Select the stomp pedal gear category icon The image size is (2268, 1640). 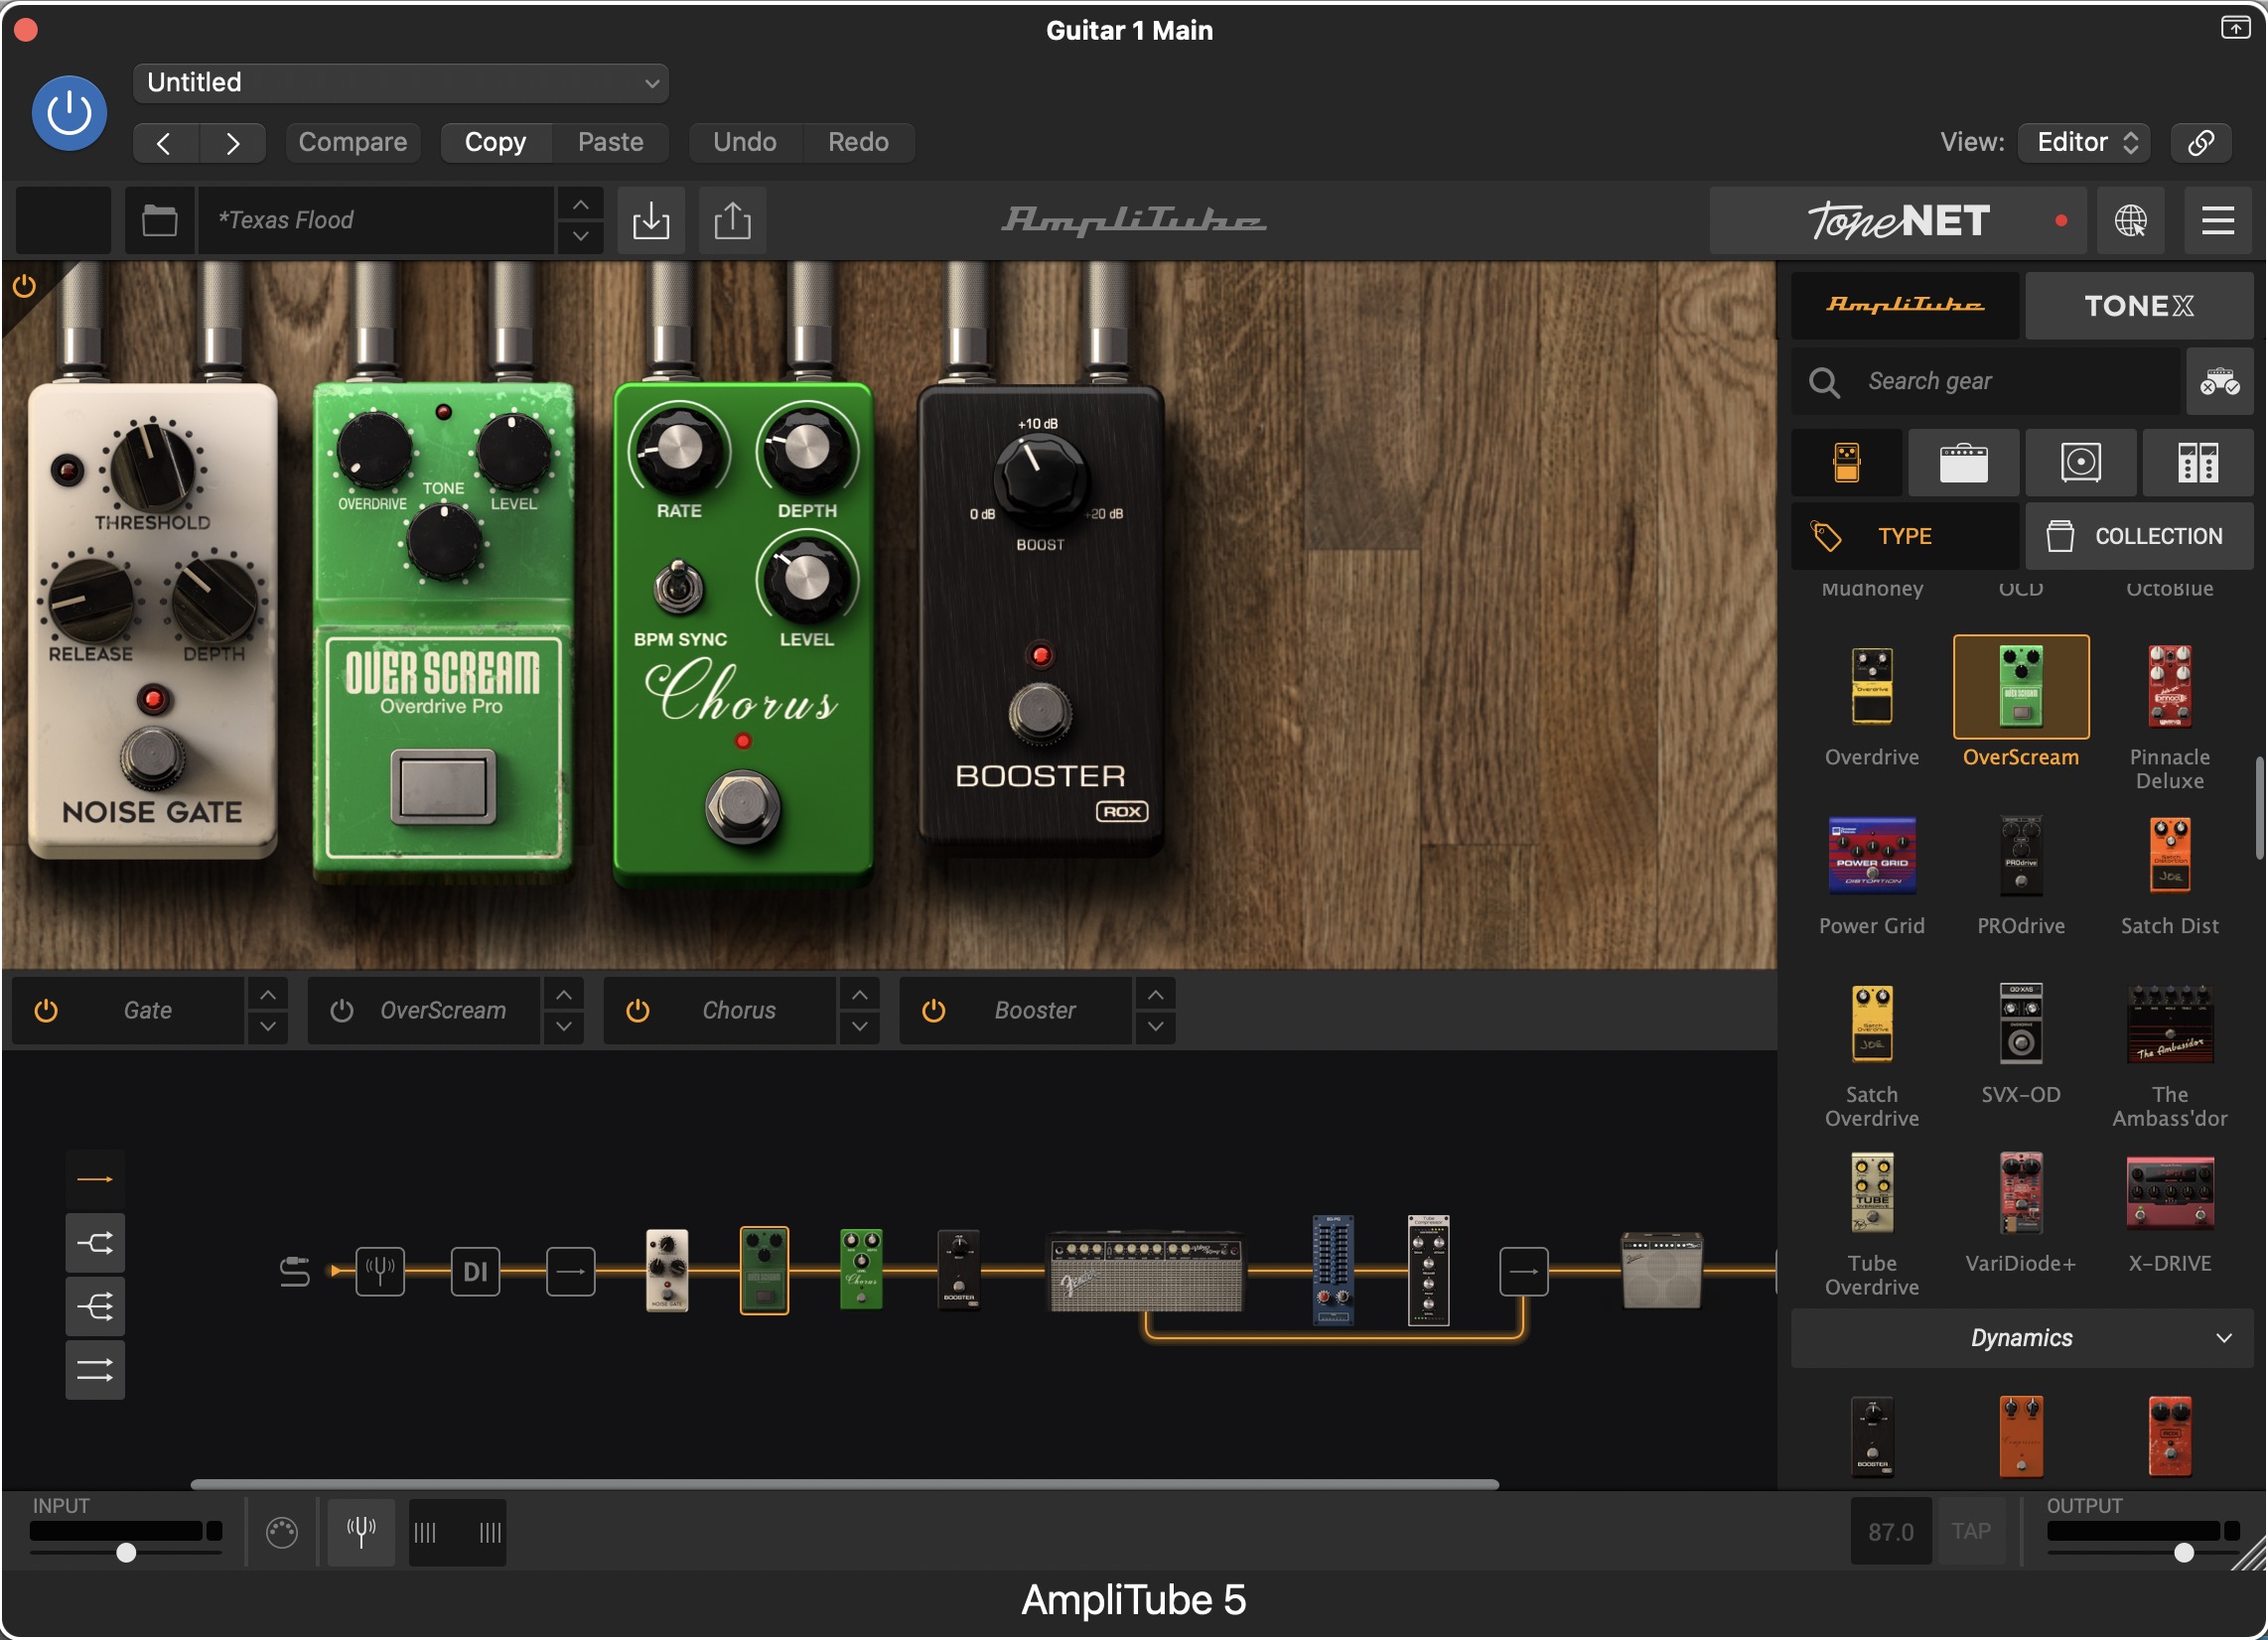(x=1846, y=462)
